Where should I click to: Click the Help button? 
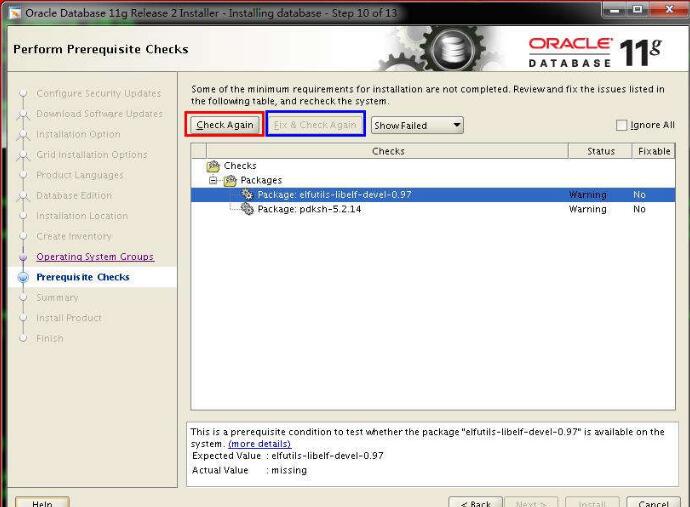42,502
